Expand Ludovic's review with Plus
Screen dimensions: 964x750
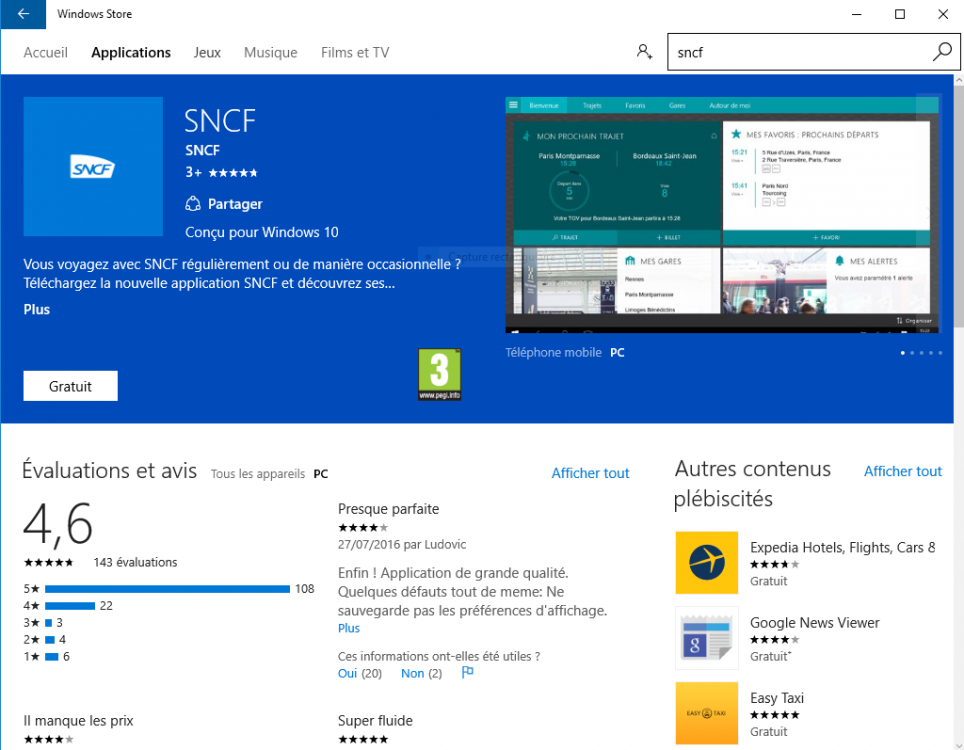coord(349,628)
